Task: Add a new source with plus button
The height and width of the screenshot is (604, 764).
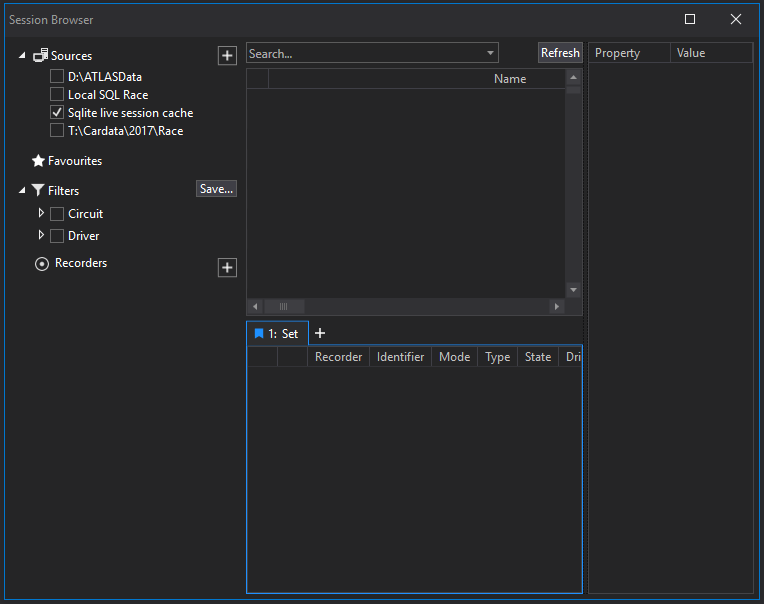Action: (x=227, y=56)
